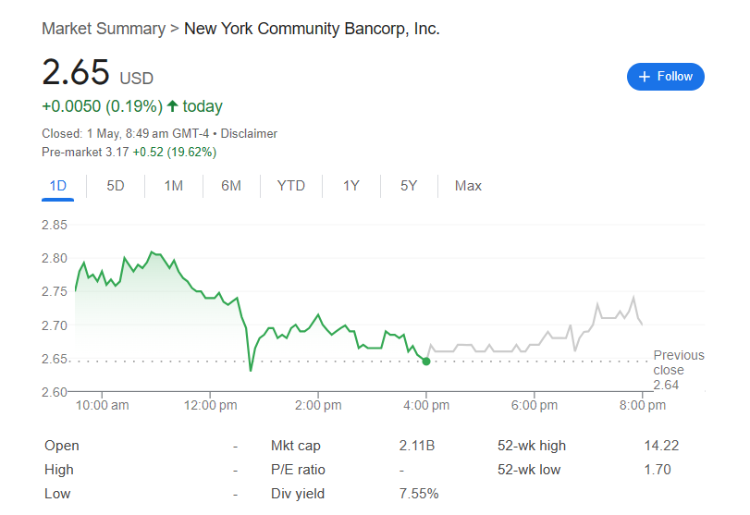The width and height of the screenshot is (750, 515).
Task: Click the 52-wk high value 14.22
Action: 659,446
